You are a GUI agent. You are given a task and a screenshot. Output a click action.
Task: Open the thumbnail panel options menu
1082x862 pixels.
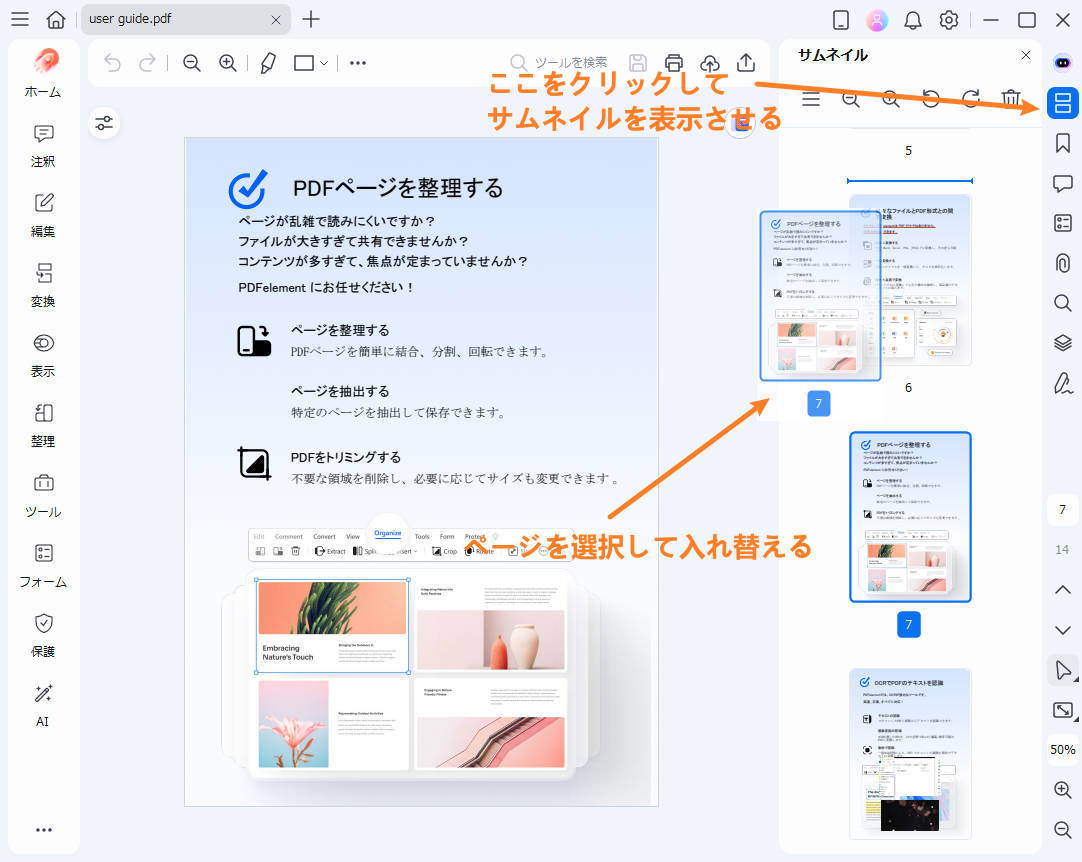[811, 99]
